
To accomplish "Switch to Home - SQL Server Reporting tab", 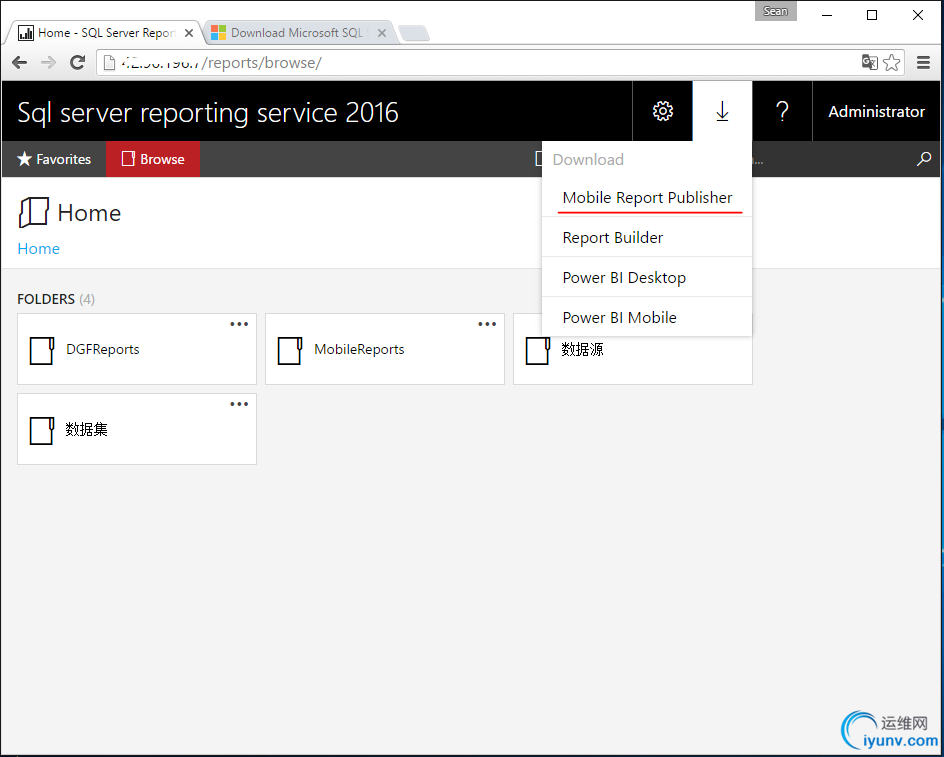I will point(105,33).
